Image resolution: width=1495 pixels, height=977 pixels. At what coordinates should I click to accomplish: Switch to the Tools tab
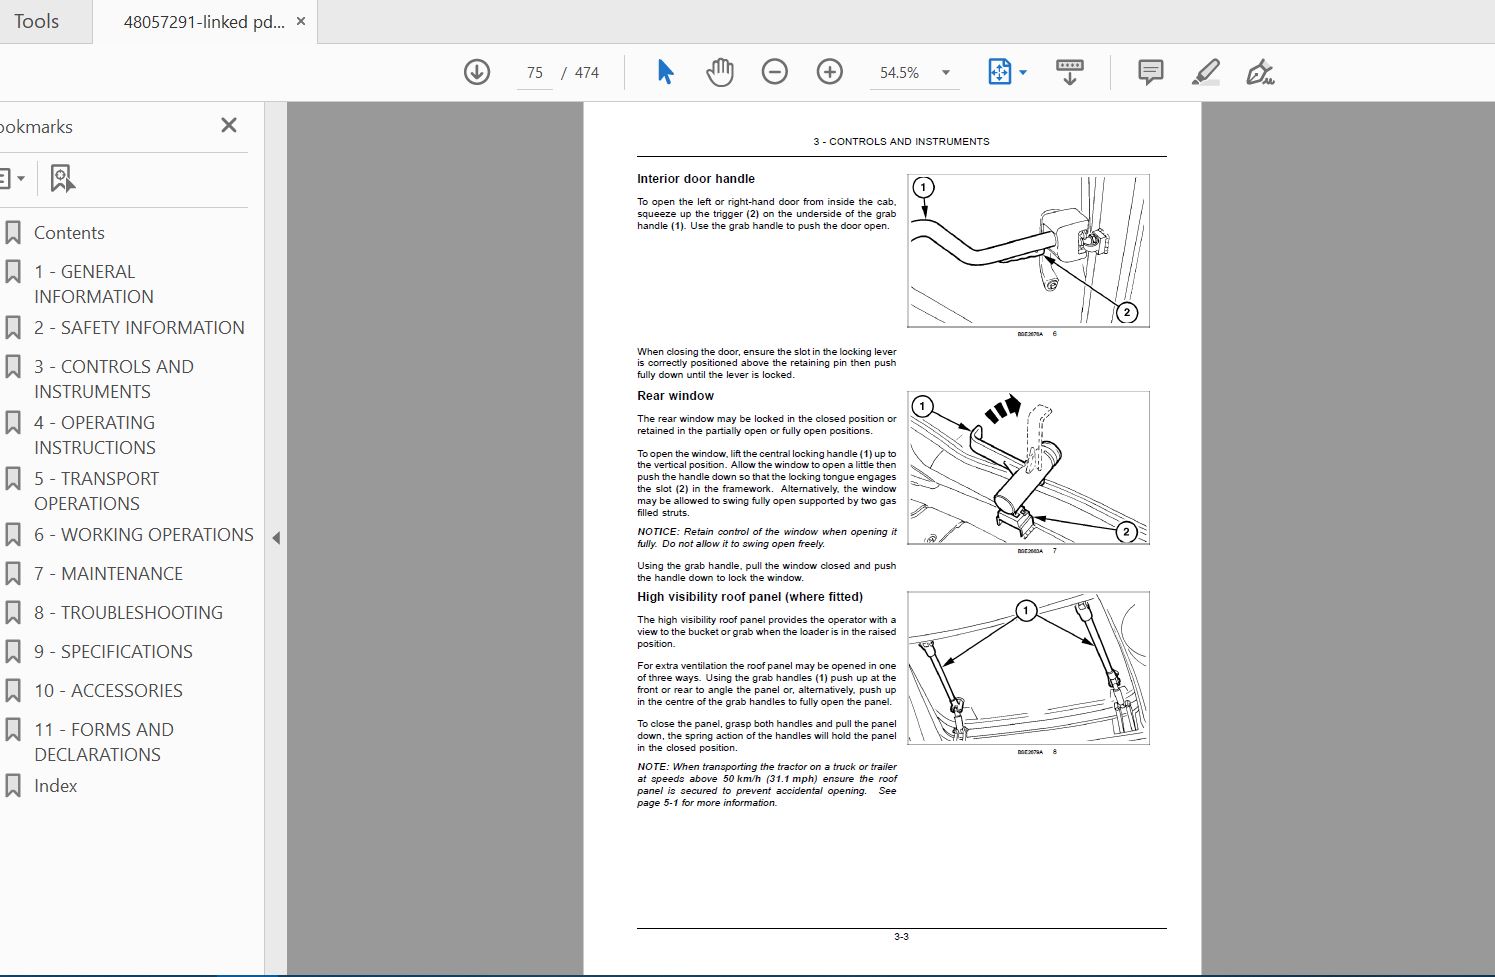click(36, 21)
